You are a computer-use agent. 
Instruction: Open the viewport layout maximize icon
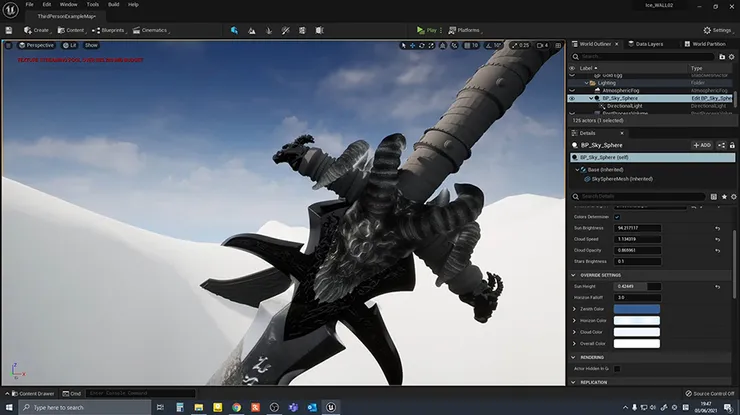[558, 45]
